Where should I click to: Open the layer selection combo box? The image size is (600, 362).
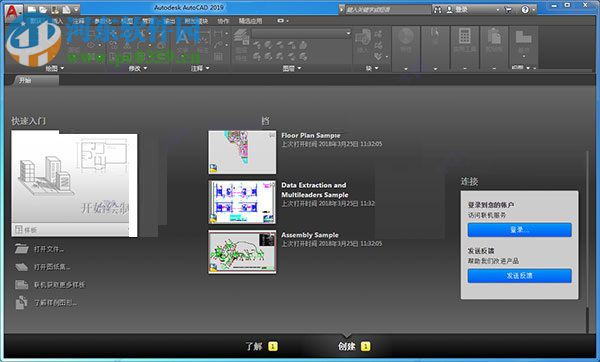pyautogui.click(x=301, y=34)
